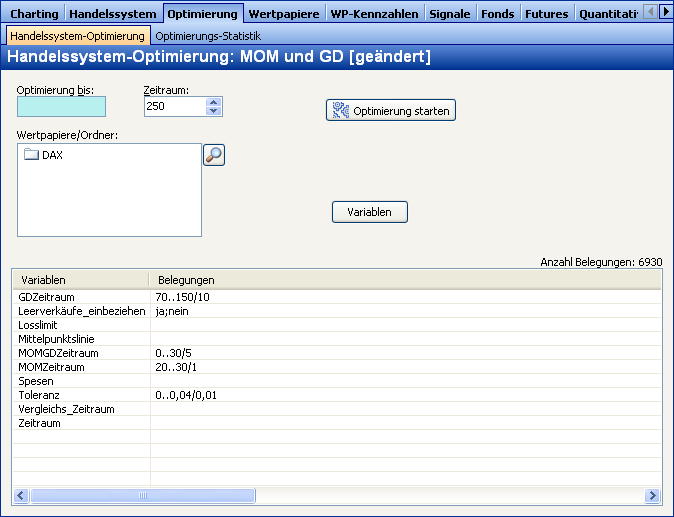The height and width of the screenshot is (517, 674).
Task: Open the WP-Kennzahlen tab
Action: (x=373, y=14)
